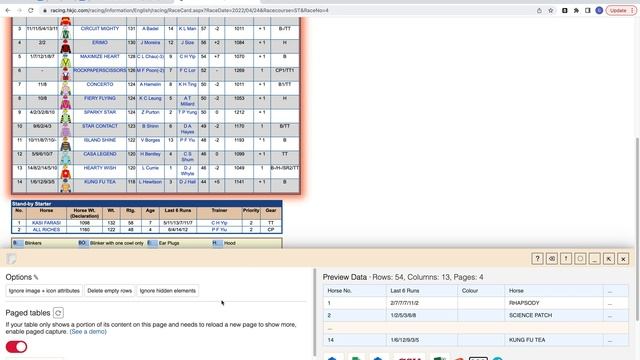Open the SPARKY STAR horse link
Screen dimensions: 640x360
coord(100,112)
